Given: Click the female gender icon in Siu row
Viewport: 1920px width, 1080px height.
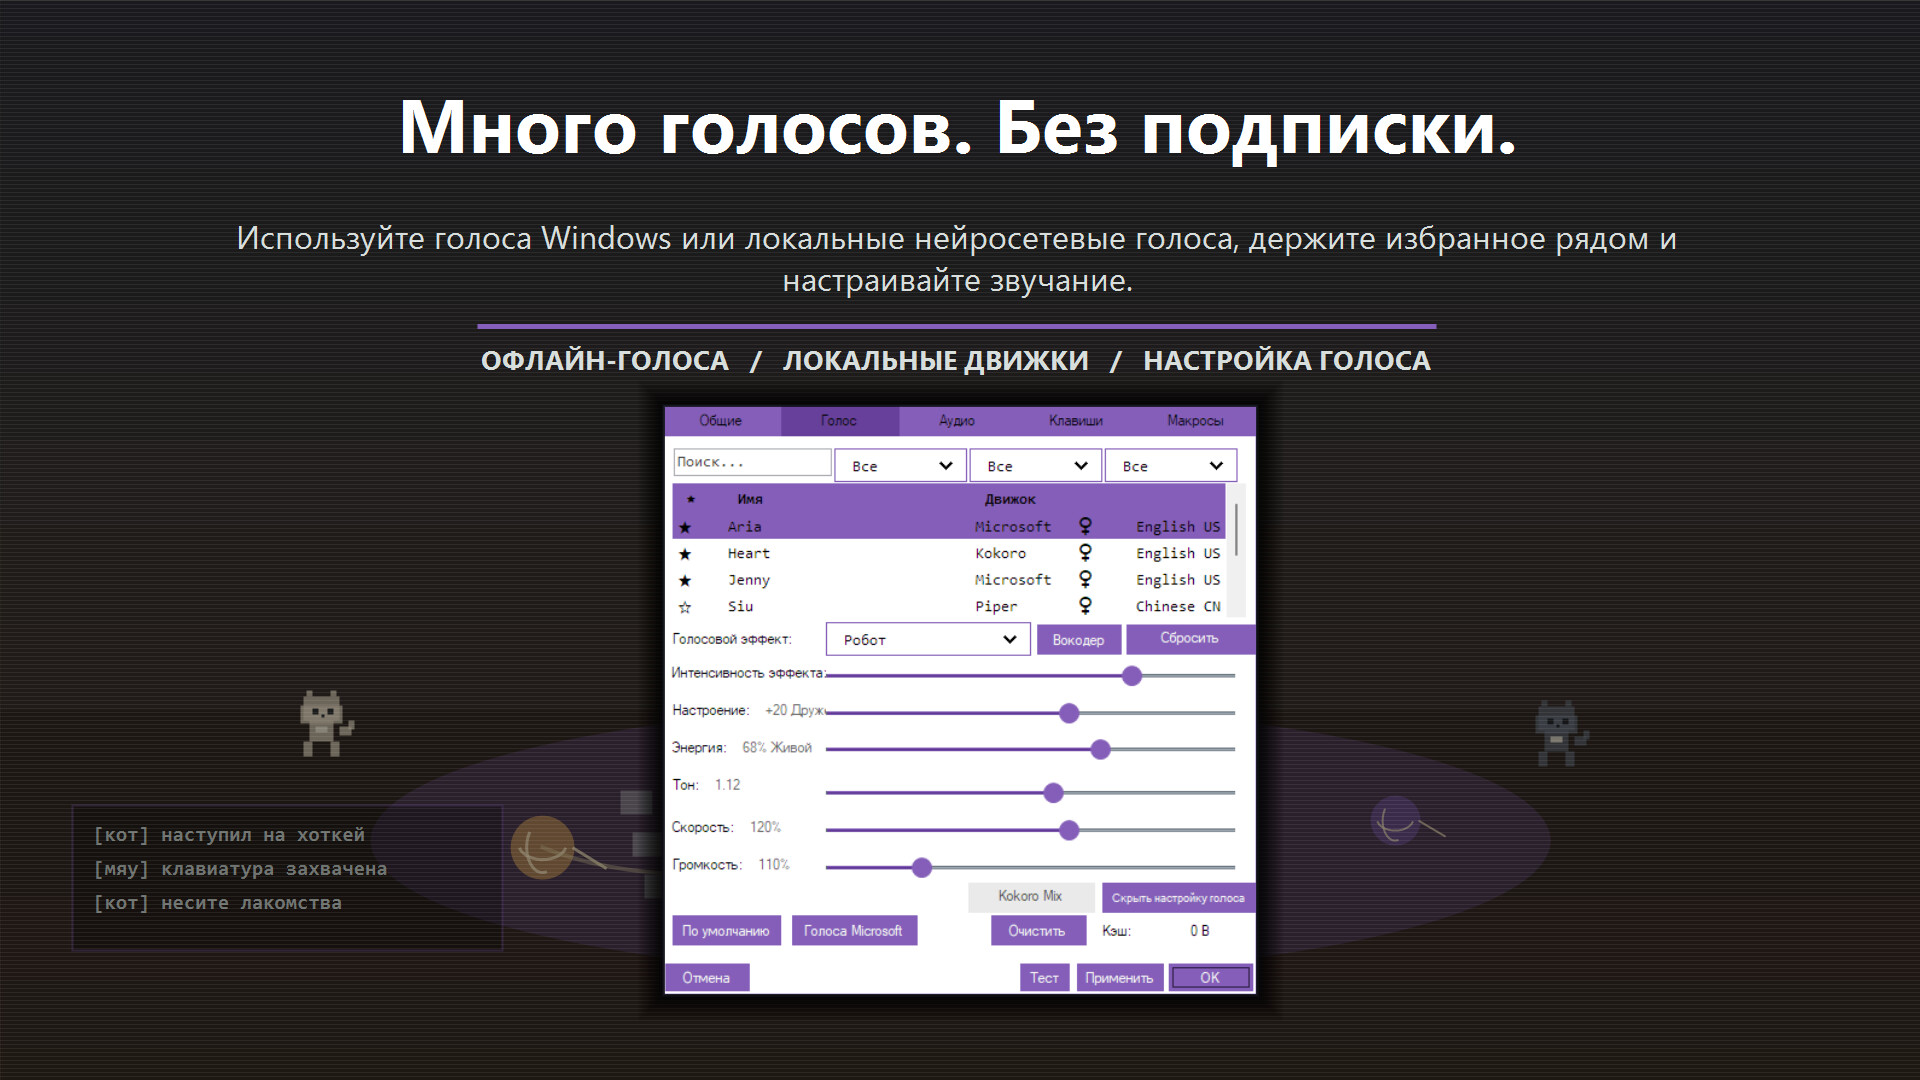Looking at the screenshot, I should click(x=1085, y=605).
